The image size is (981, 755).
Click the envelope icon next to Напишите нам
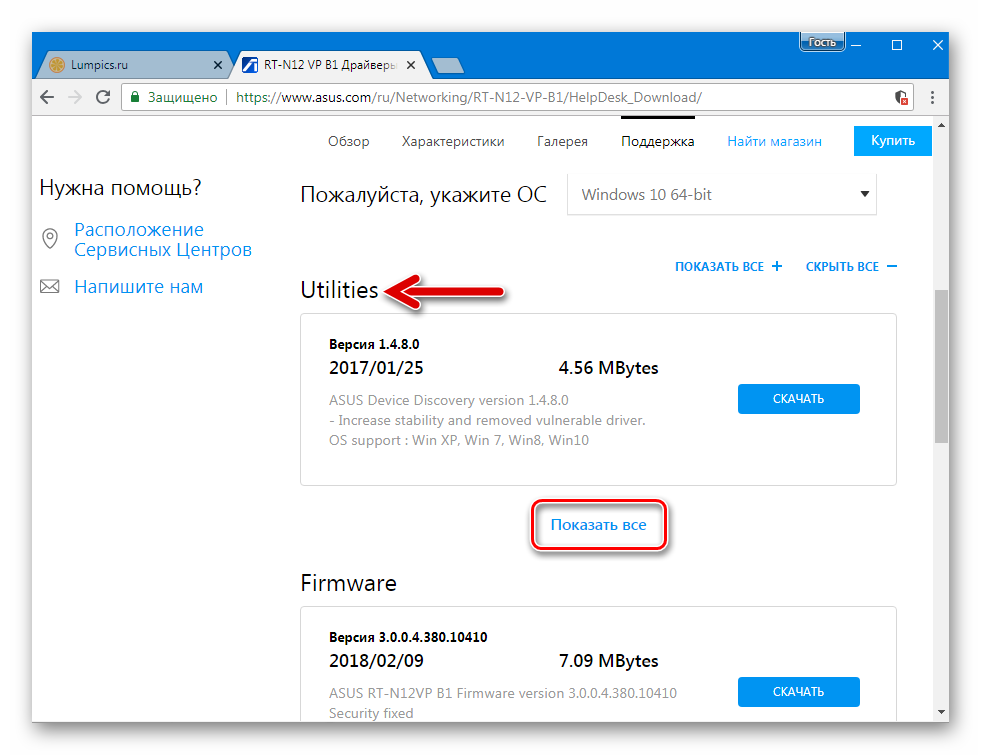(x=49, y=286)
